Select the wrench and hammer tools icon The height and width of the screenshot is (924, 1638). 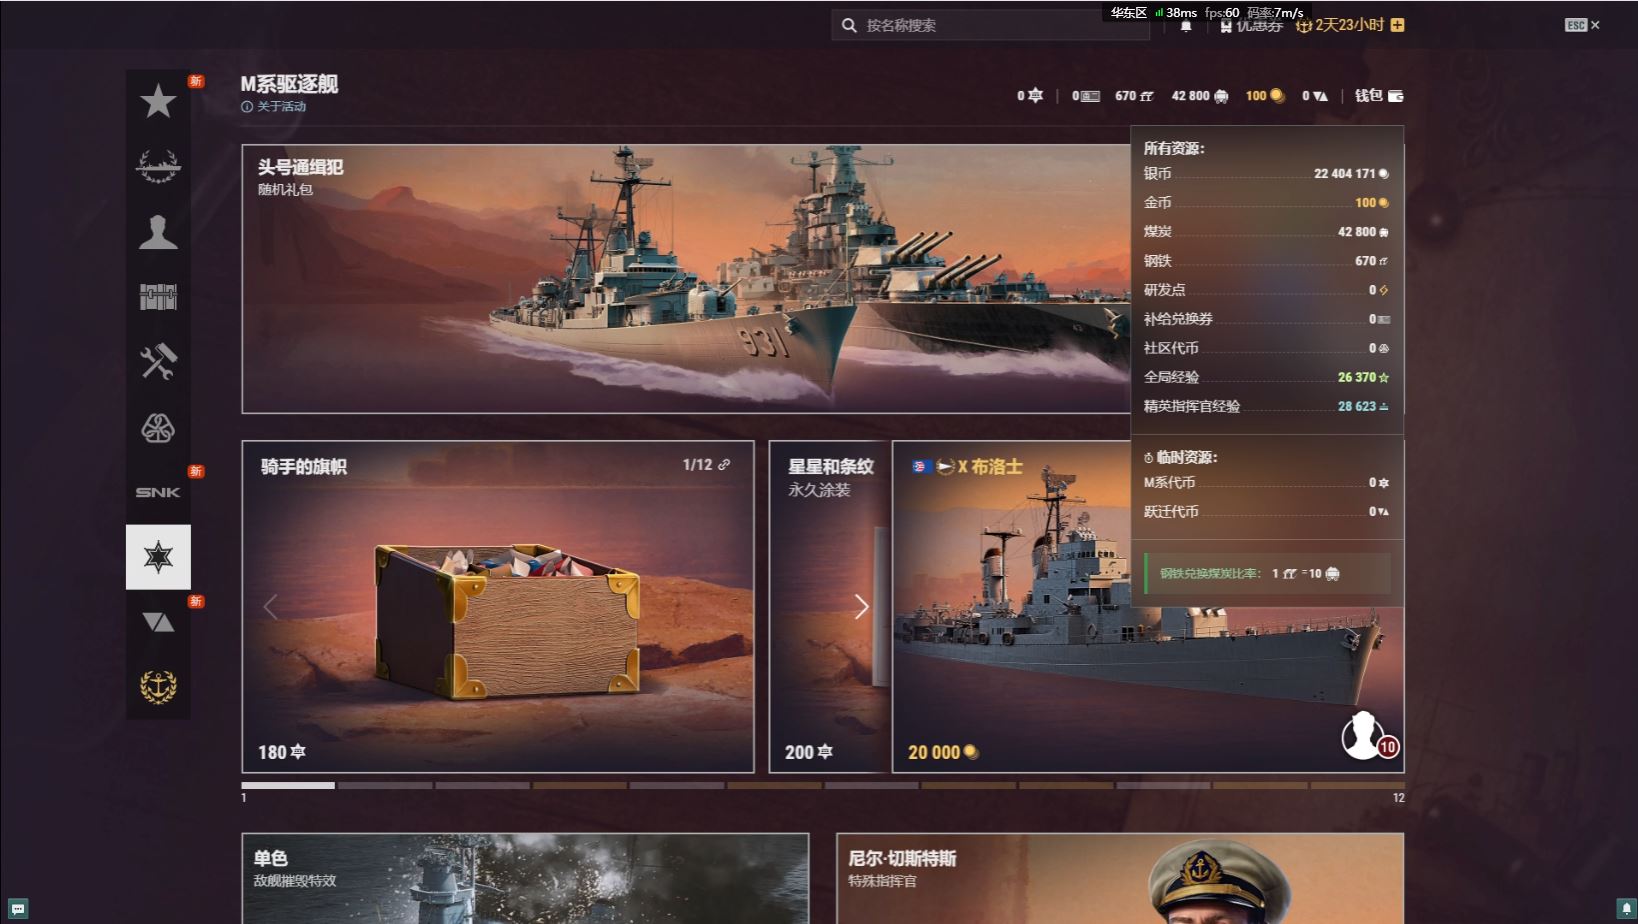coord(158,361)
